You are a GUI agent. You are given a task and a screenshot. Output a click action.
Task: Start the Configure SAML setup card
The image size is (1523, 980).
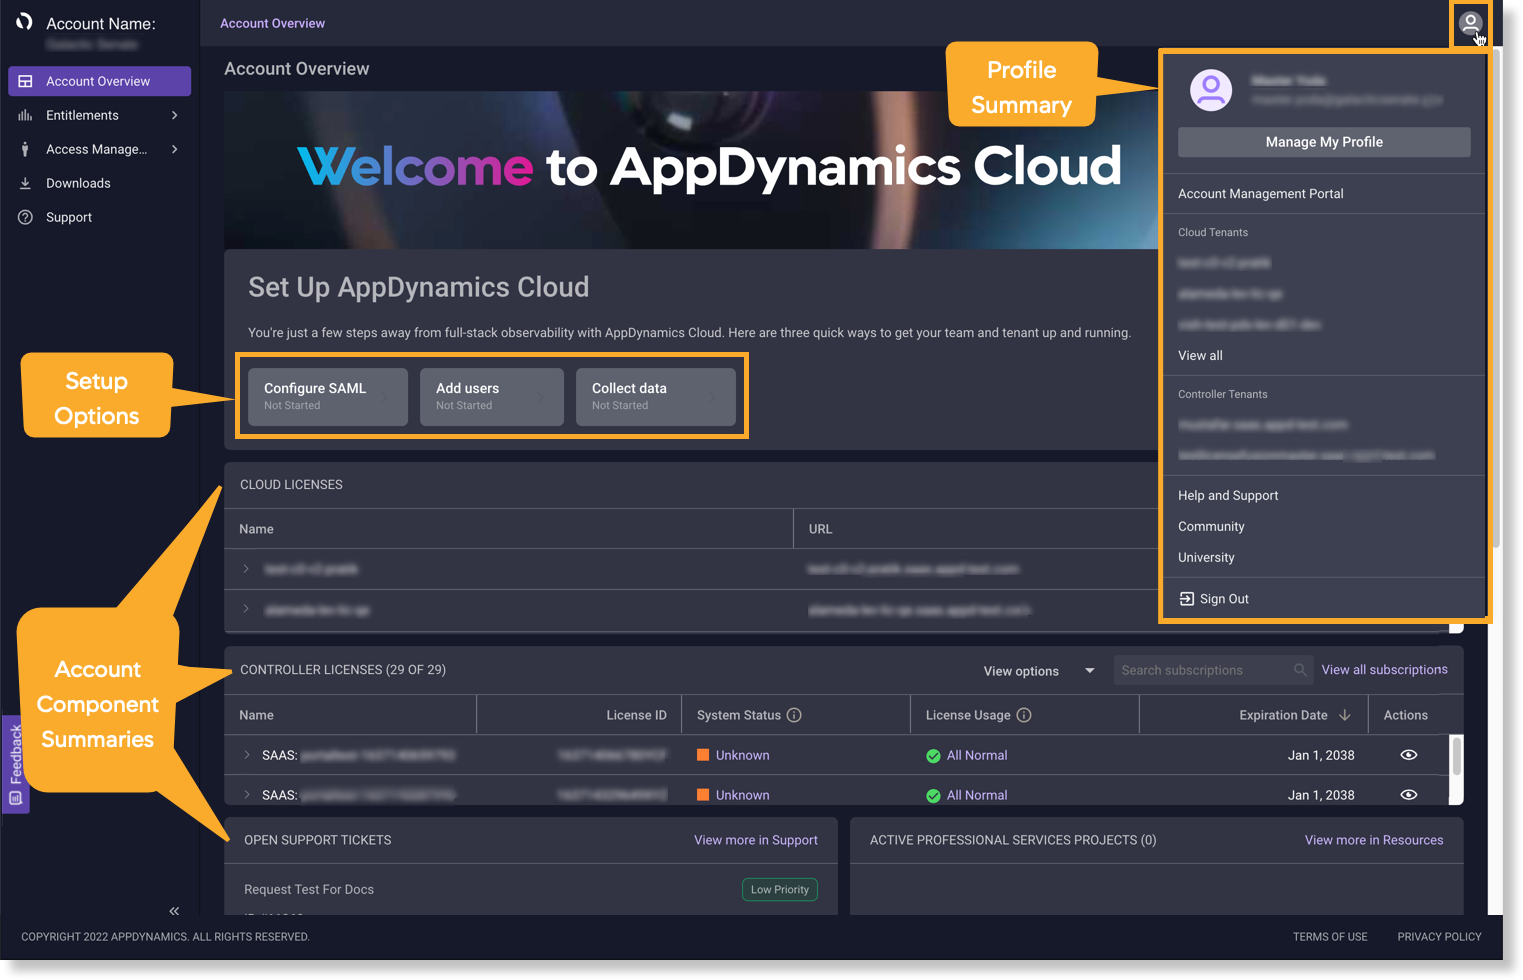click(x=328, y=397)
